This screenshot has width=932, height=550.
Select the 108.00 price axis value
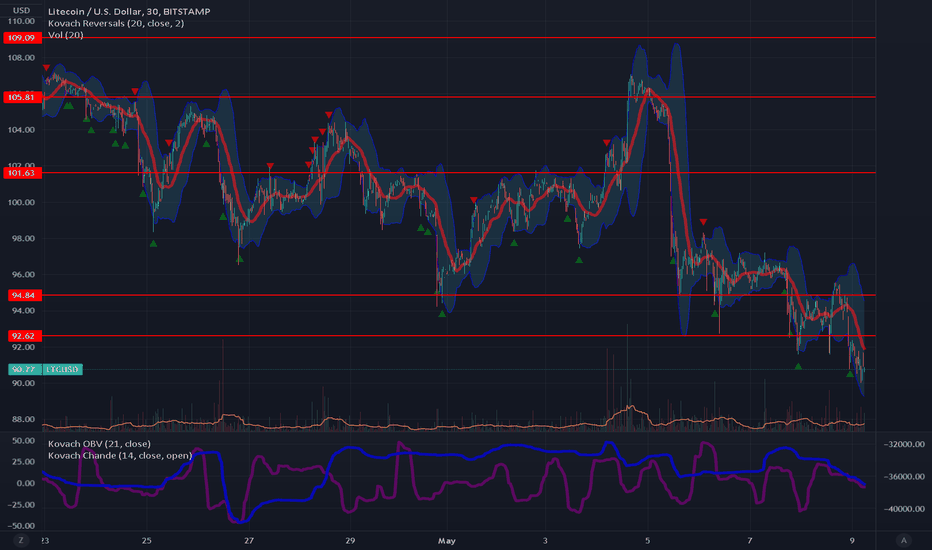(x=21, y=58)
